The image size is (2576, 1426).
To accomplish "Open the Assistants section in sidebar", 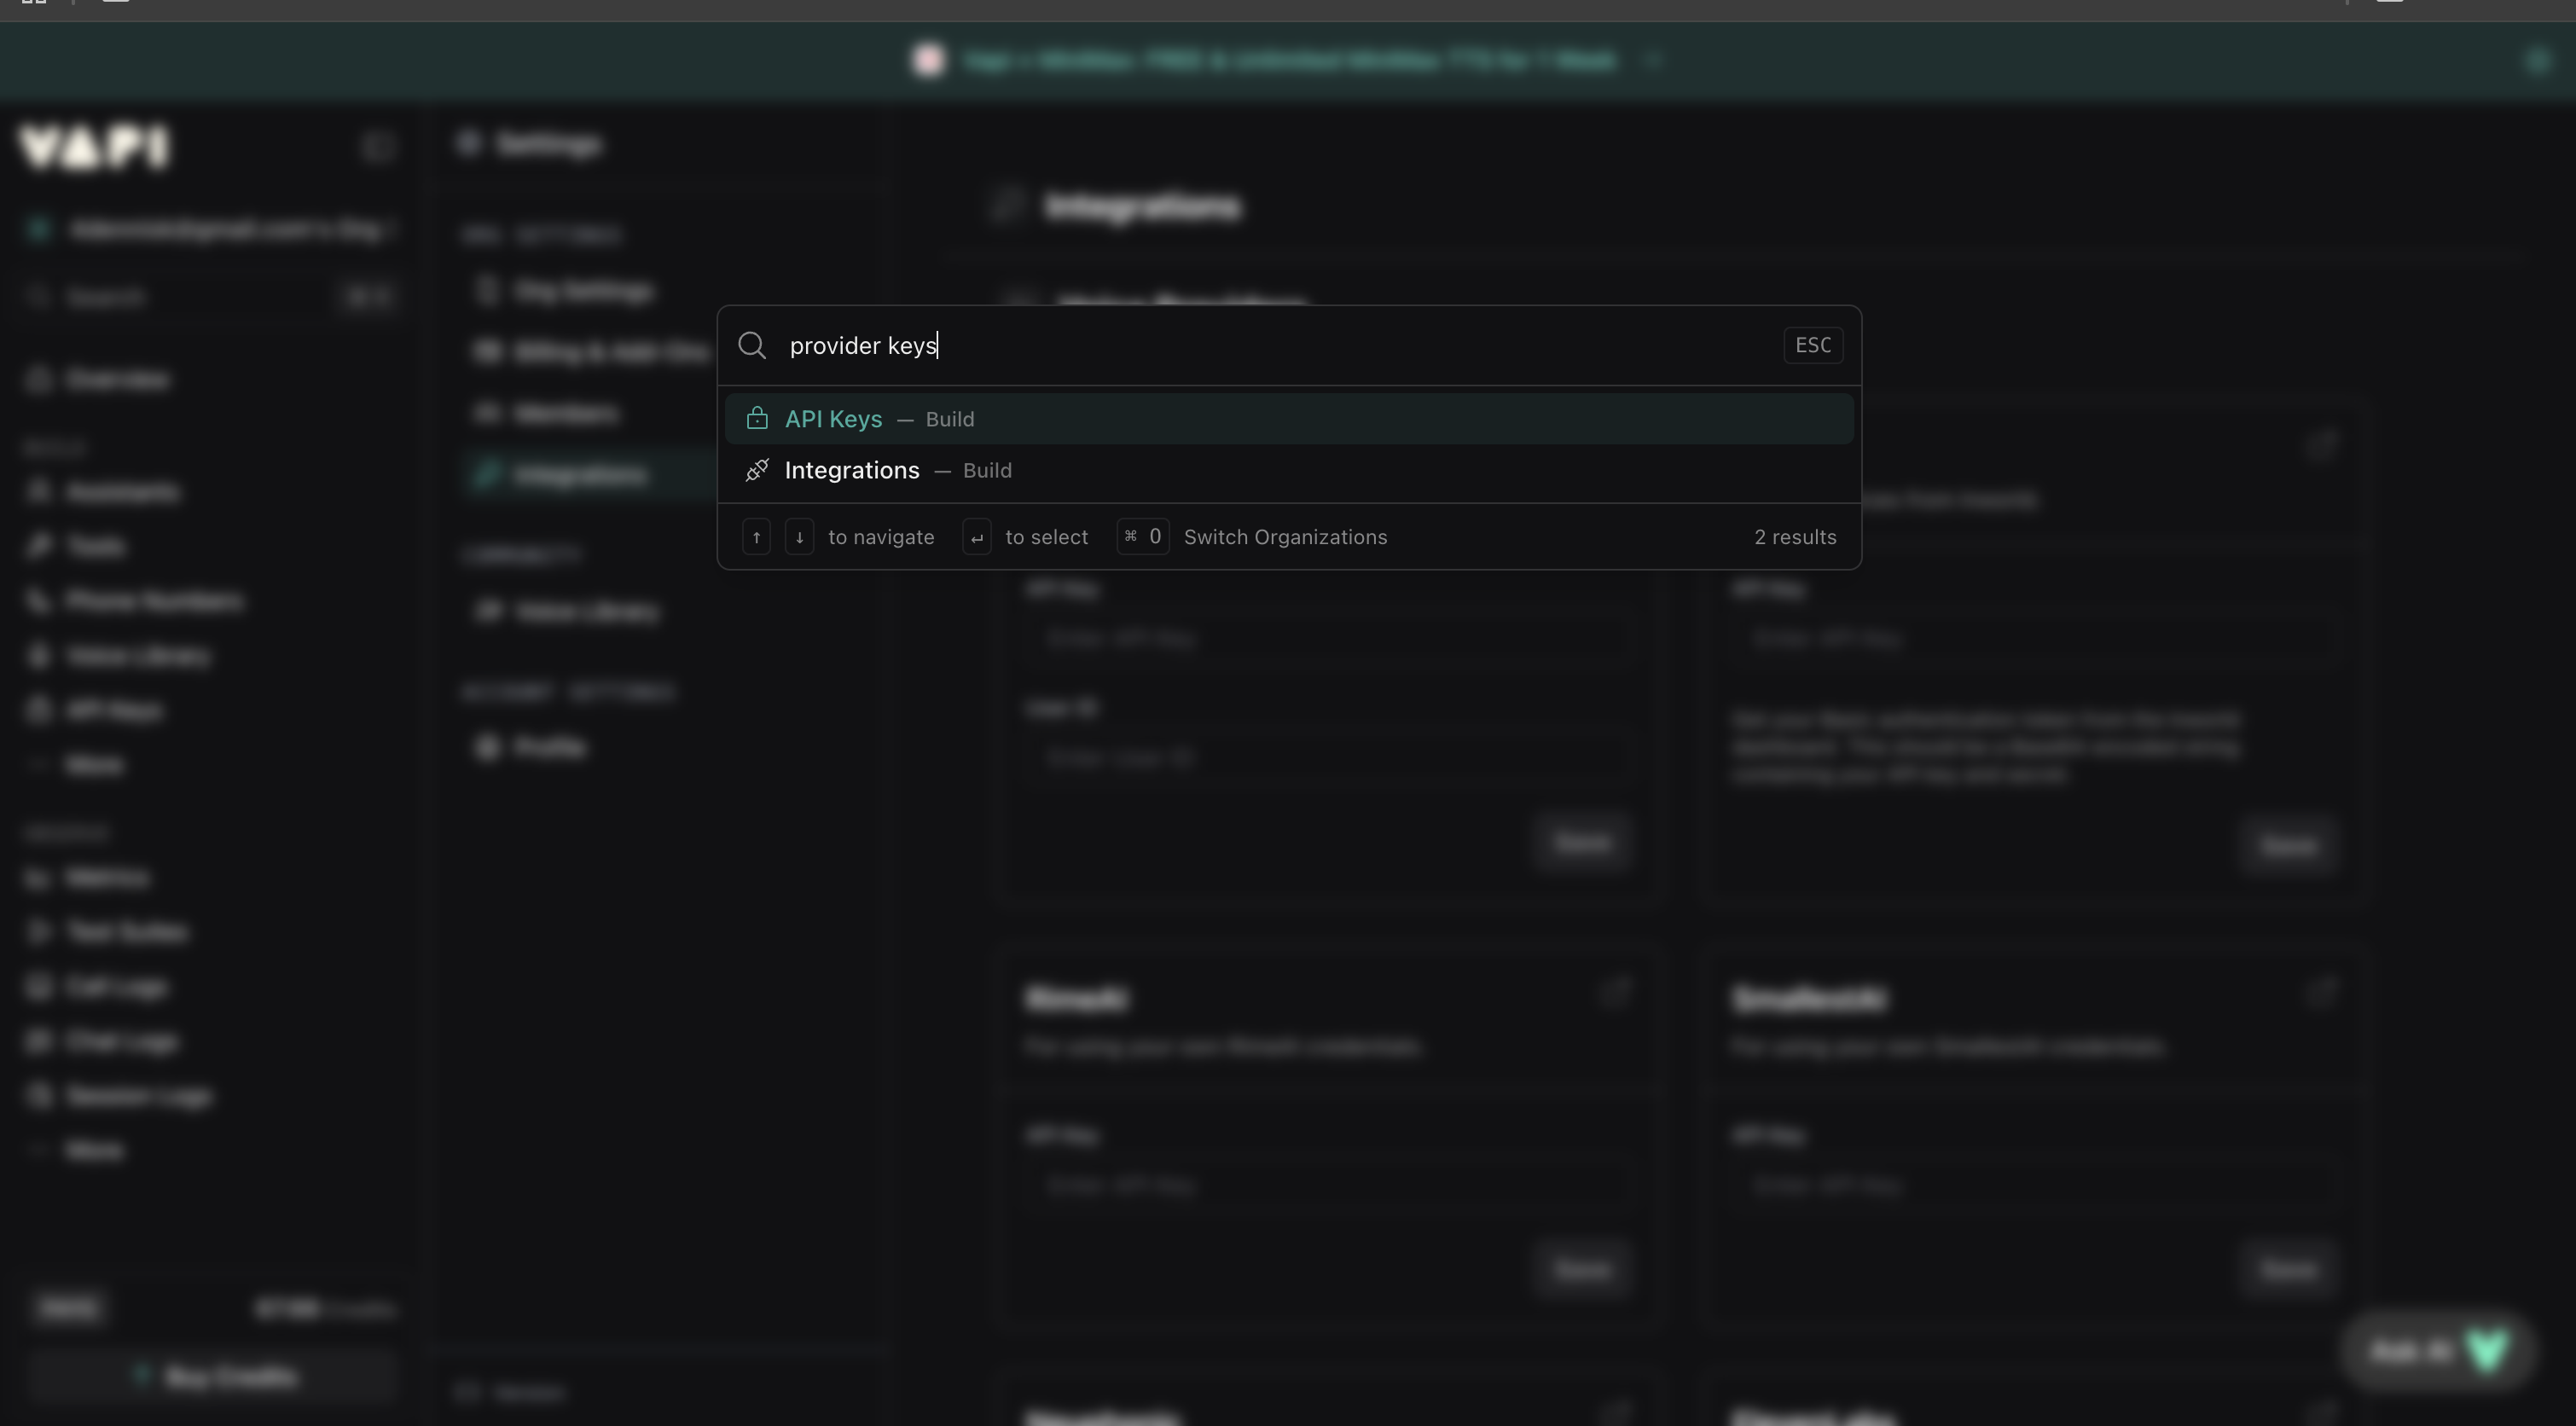I will 120,492.
